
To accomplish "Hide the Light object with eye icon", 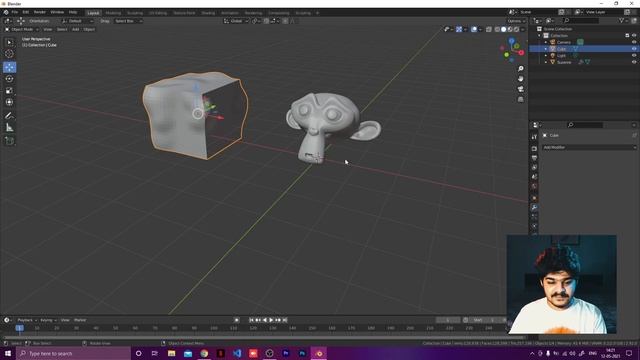I will [634, 55].
